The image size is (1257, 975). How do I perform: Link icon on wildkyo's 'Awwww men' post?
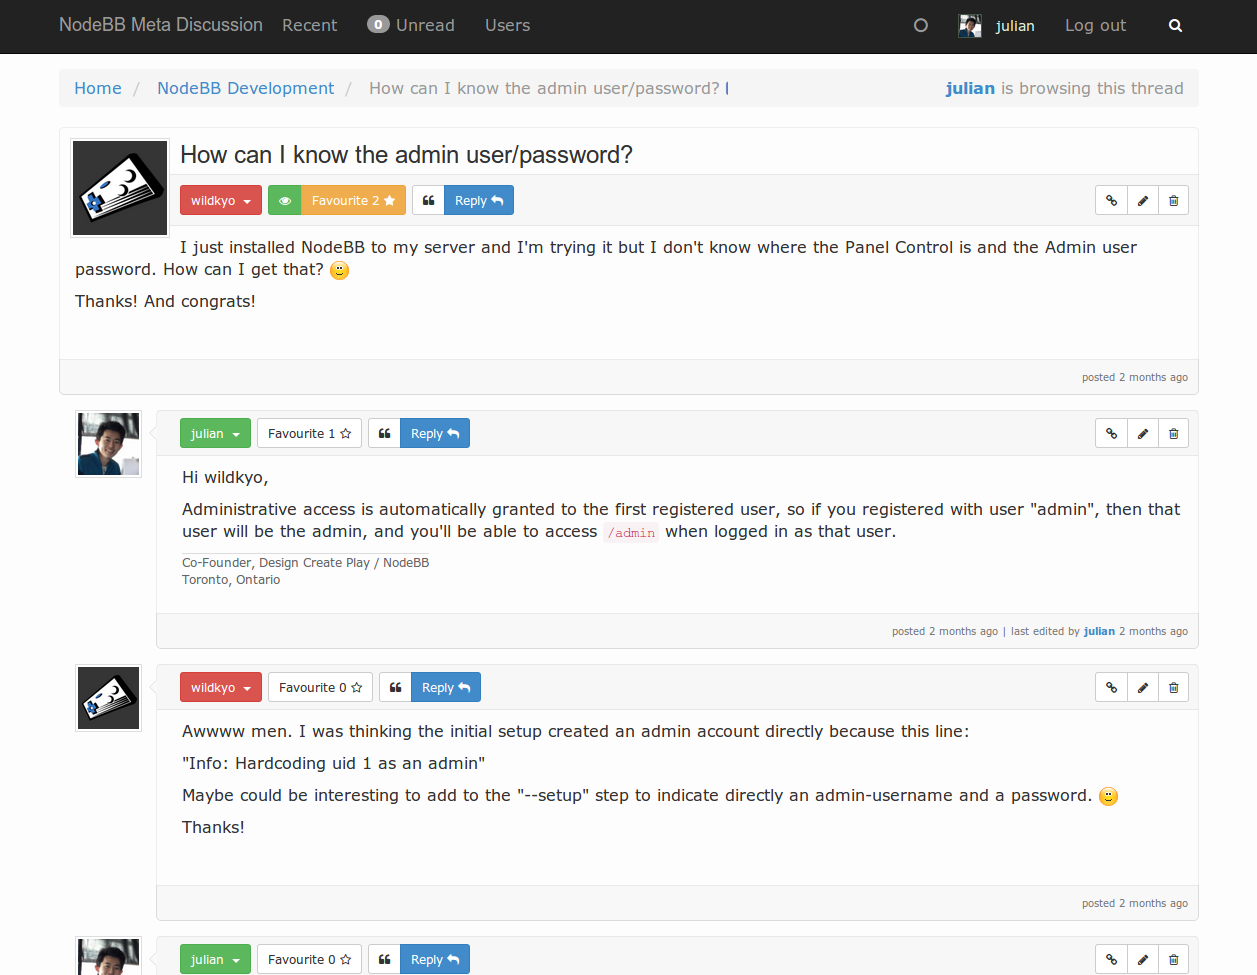tap(1111, 688)
